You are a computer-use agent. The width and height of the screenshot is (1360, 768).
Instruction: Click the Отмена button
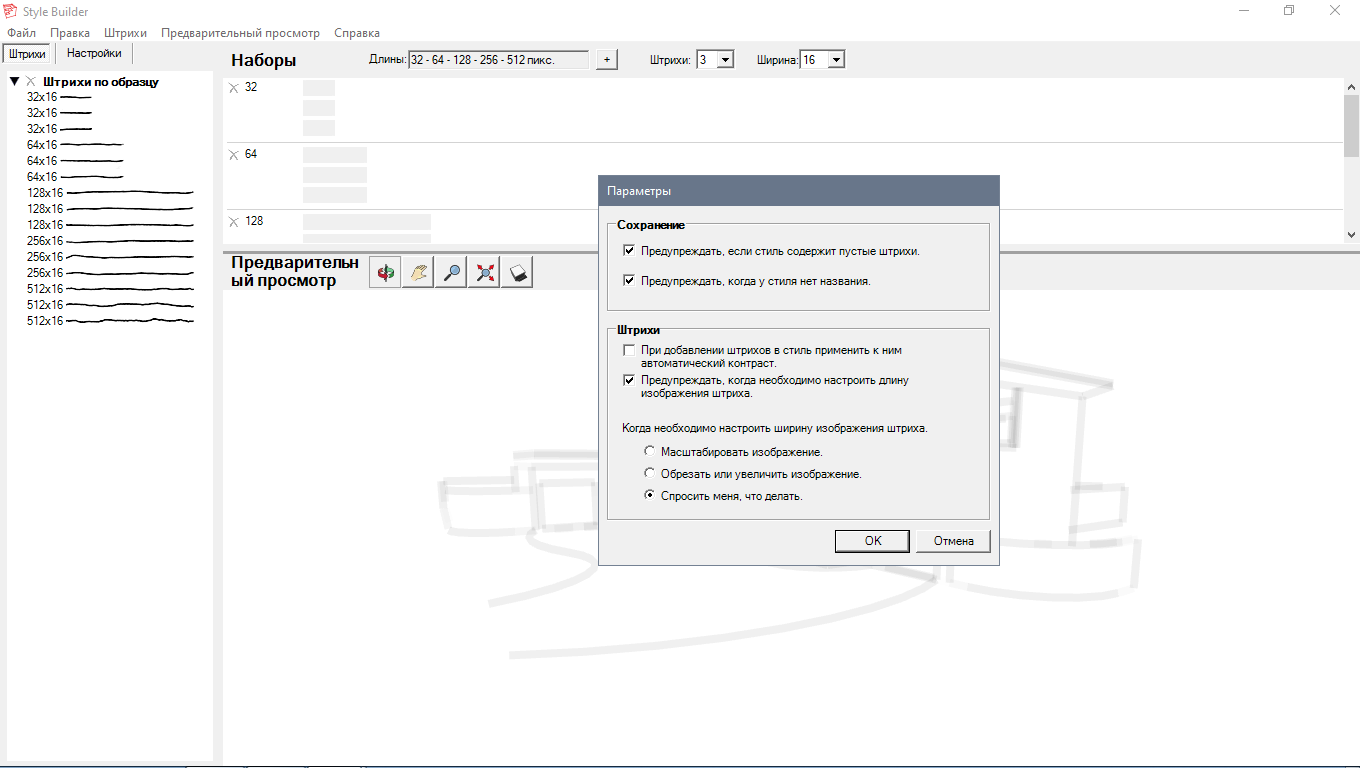coord(953,541)
